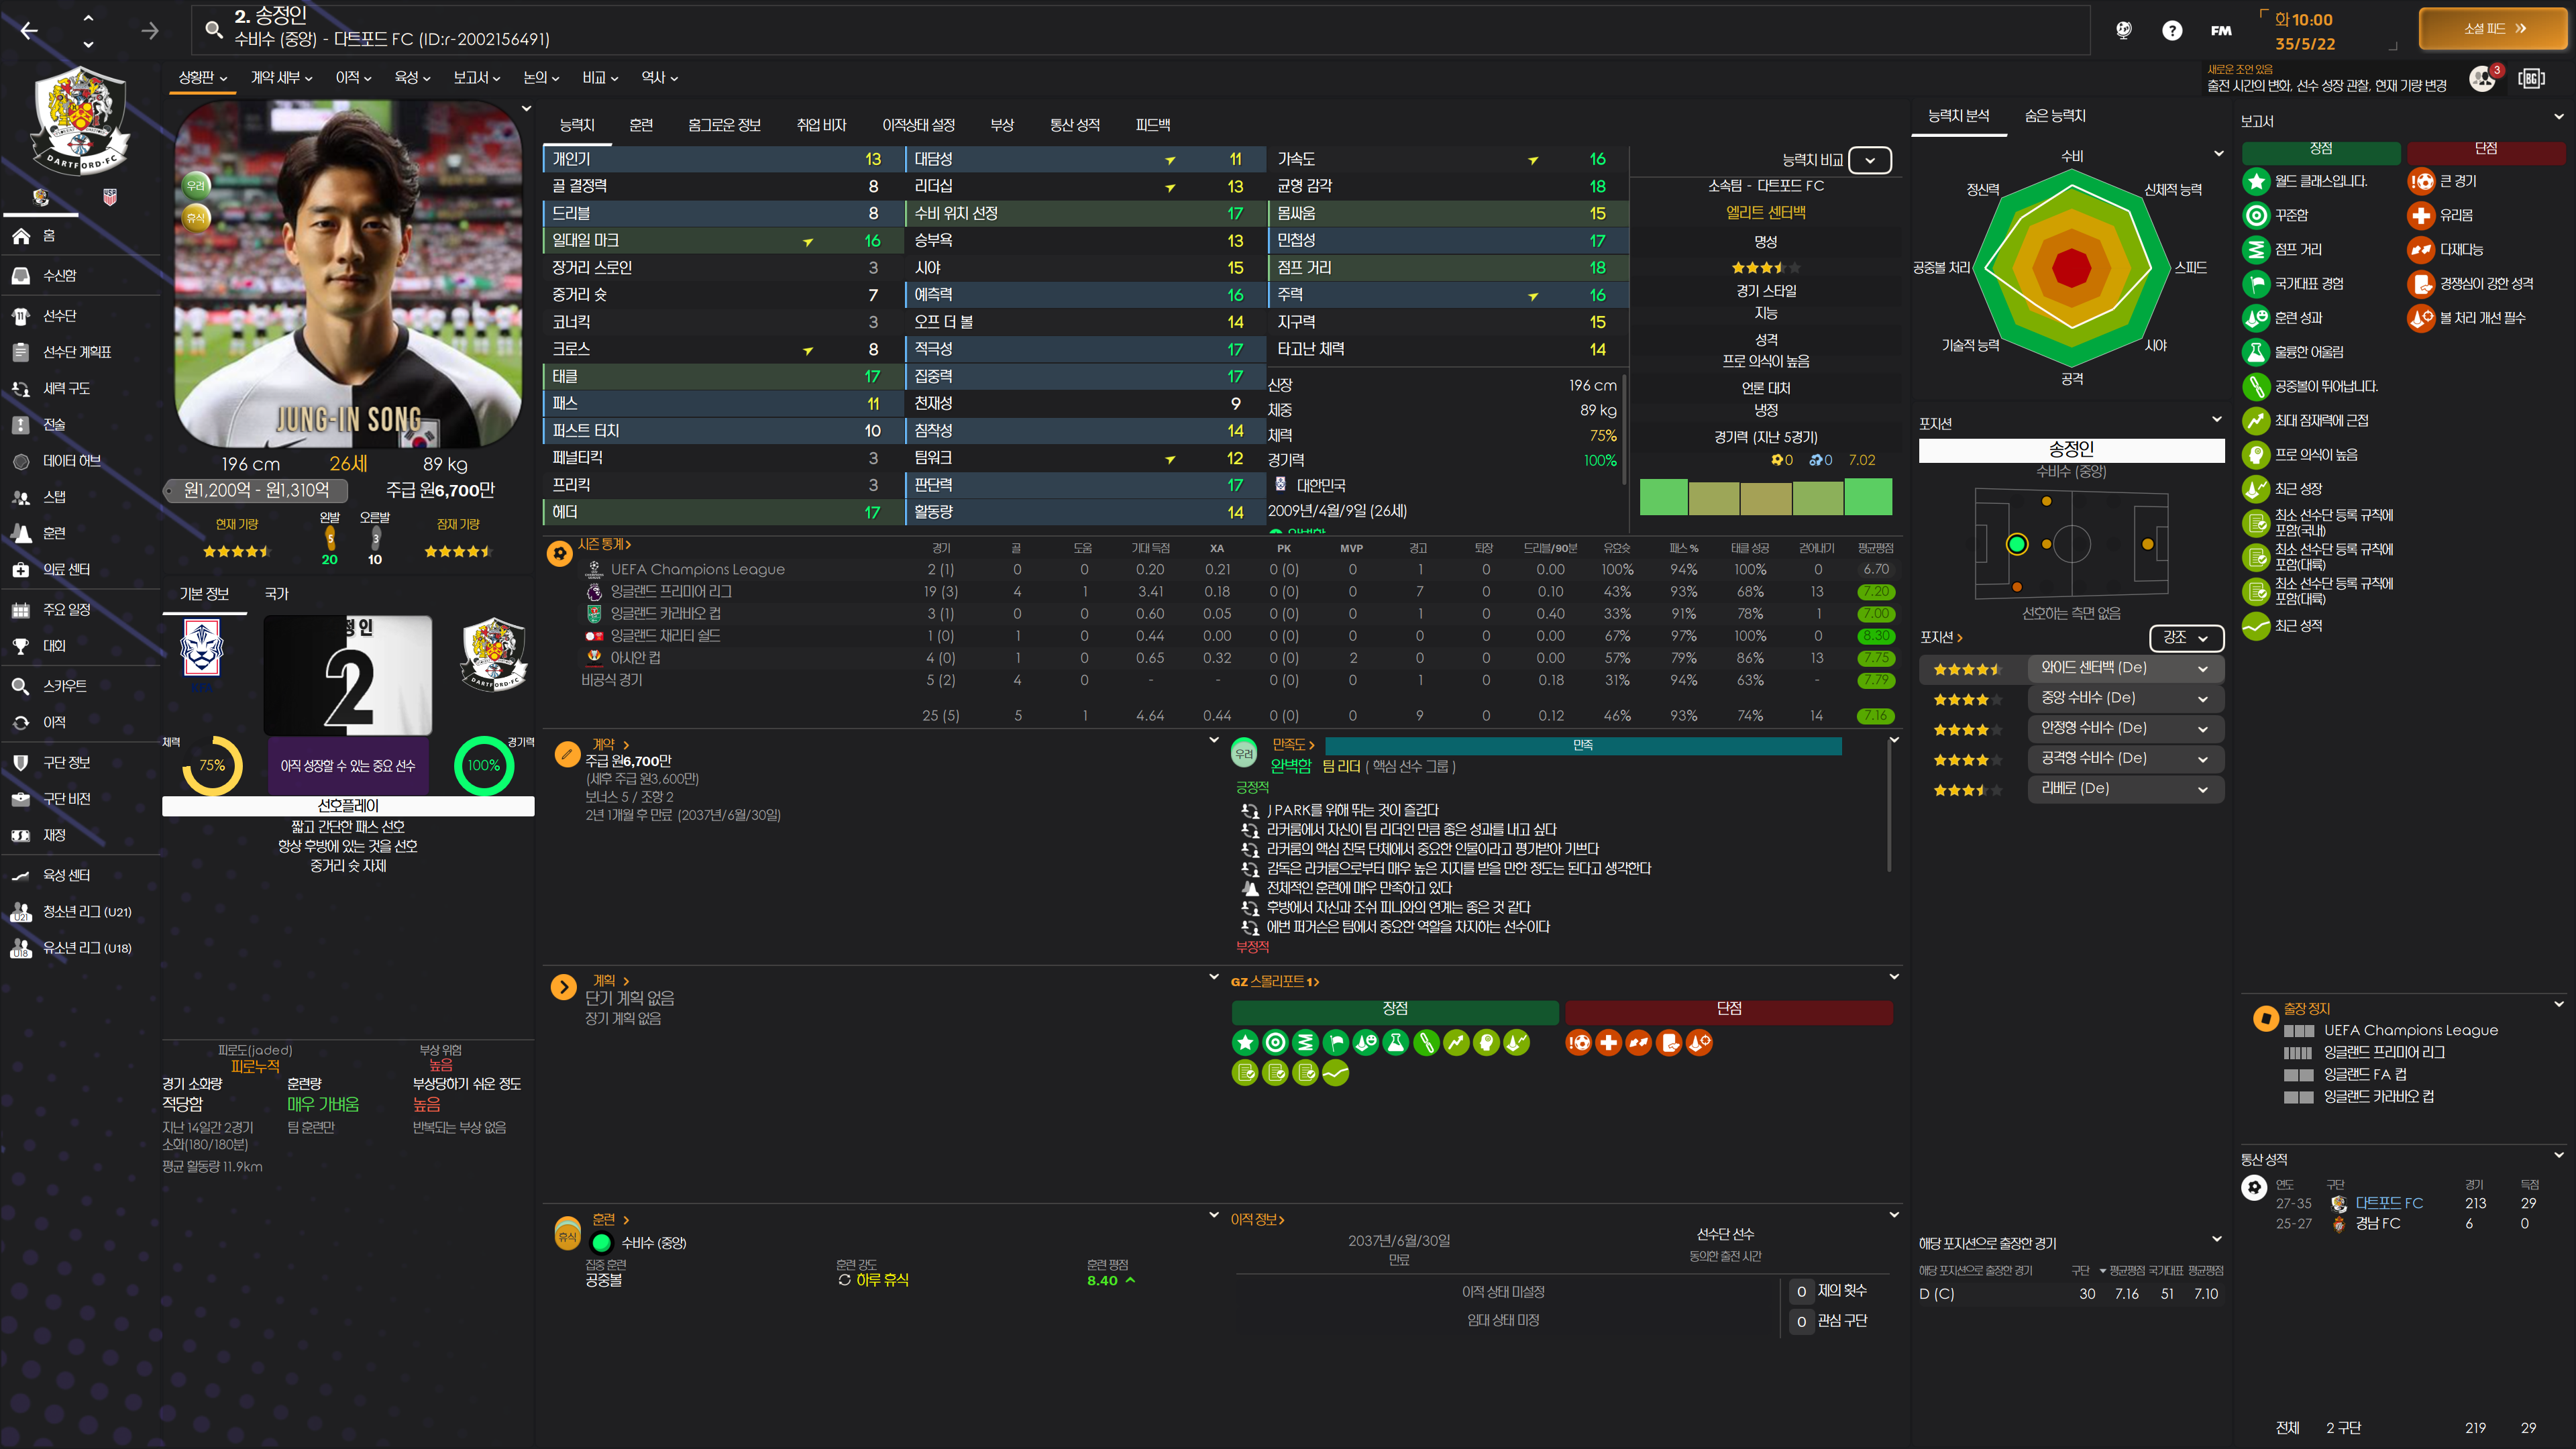Open the help question mark icon
The image size is (2576, 1449).
[2171, 31]
